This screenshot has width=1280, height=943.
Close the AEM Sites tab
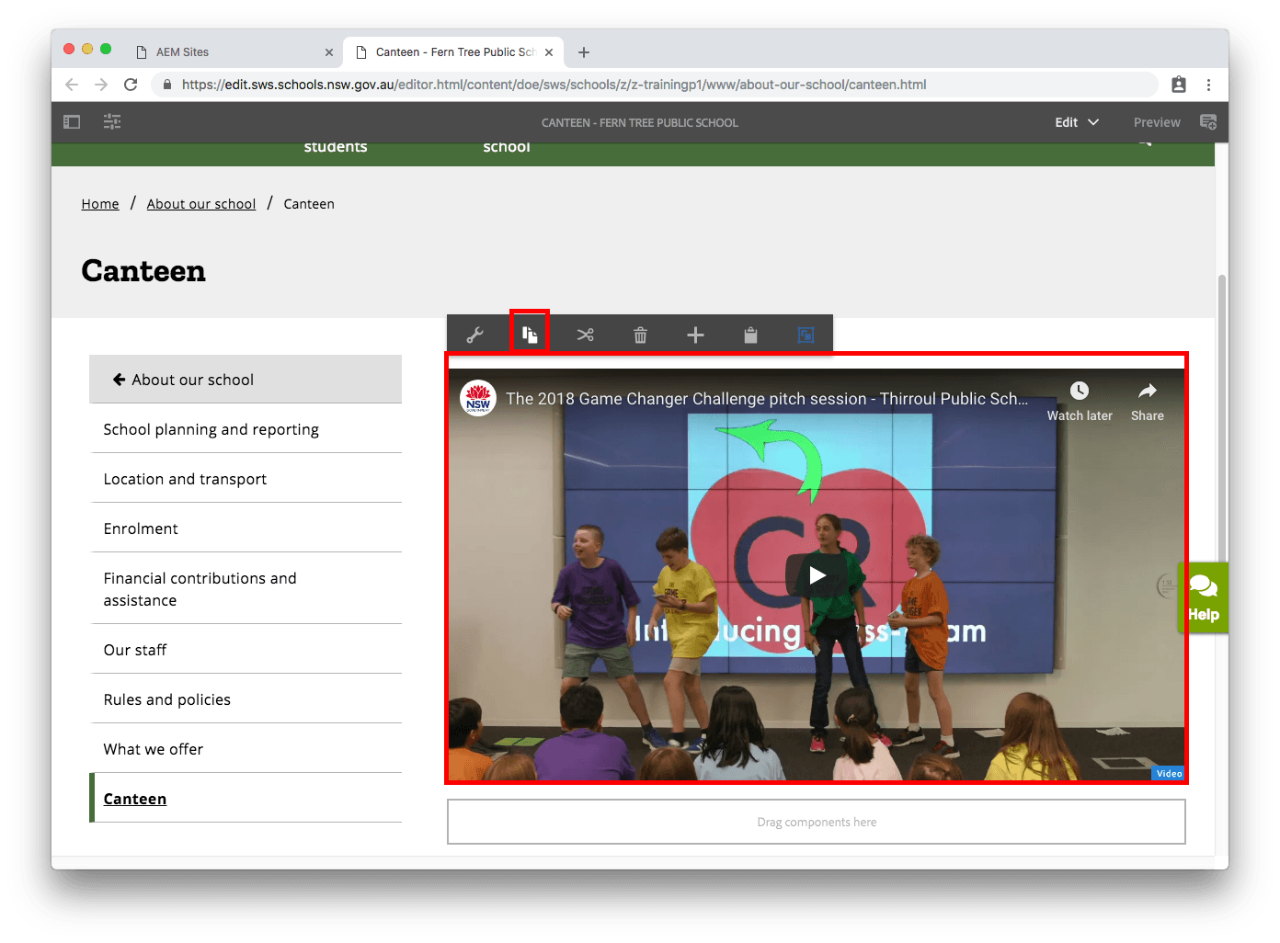tap(329, 52)
